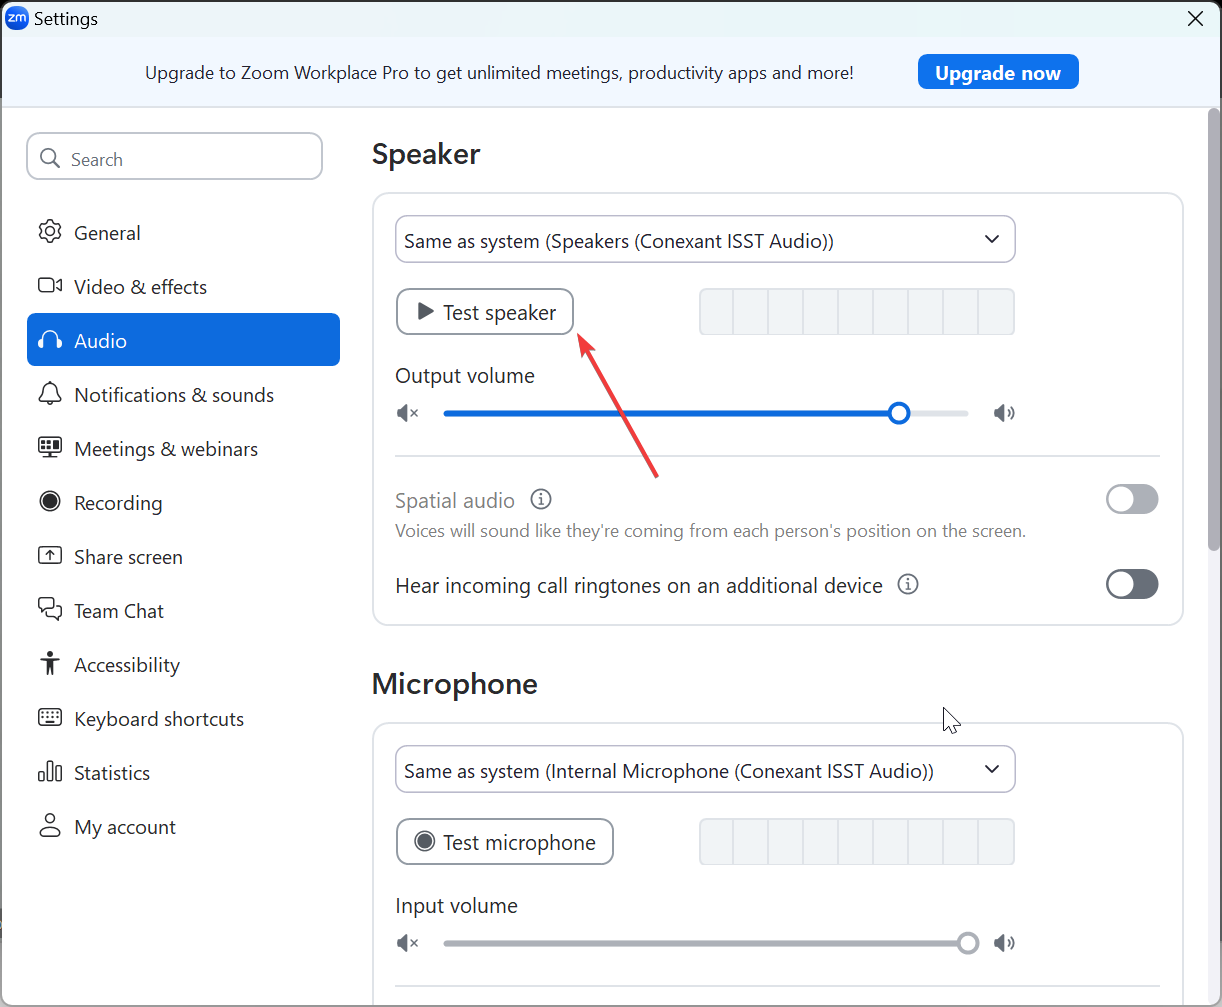The image size is (1222, 1007).
Task: Click the Zoom logo in title bar
Action: tap(17, 18)
